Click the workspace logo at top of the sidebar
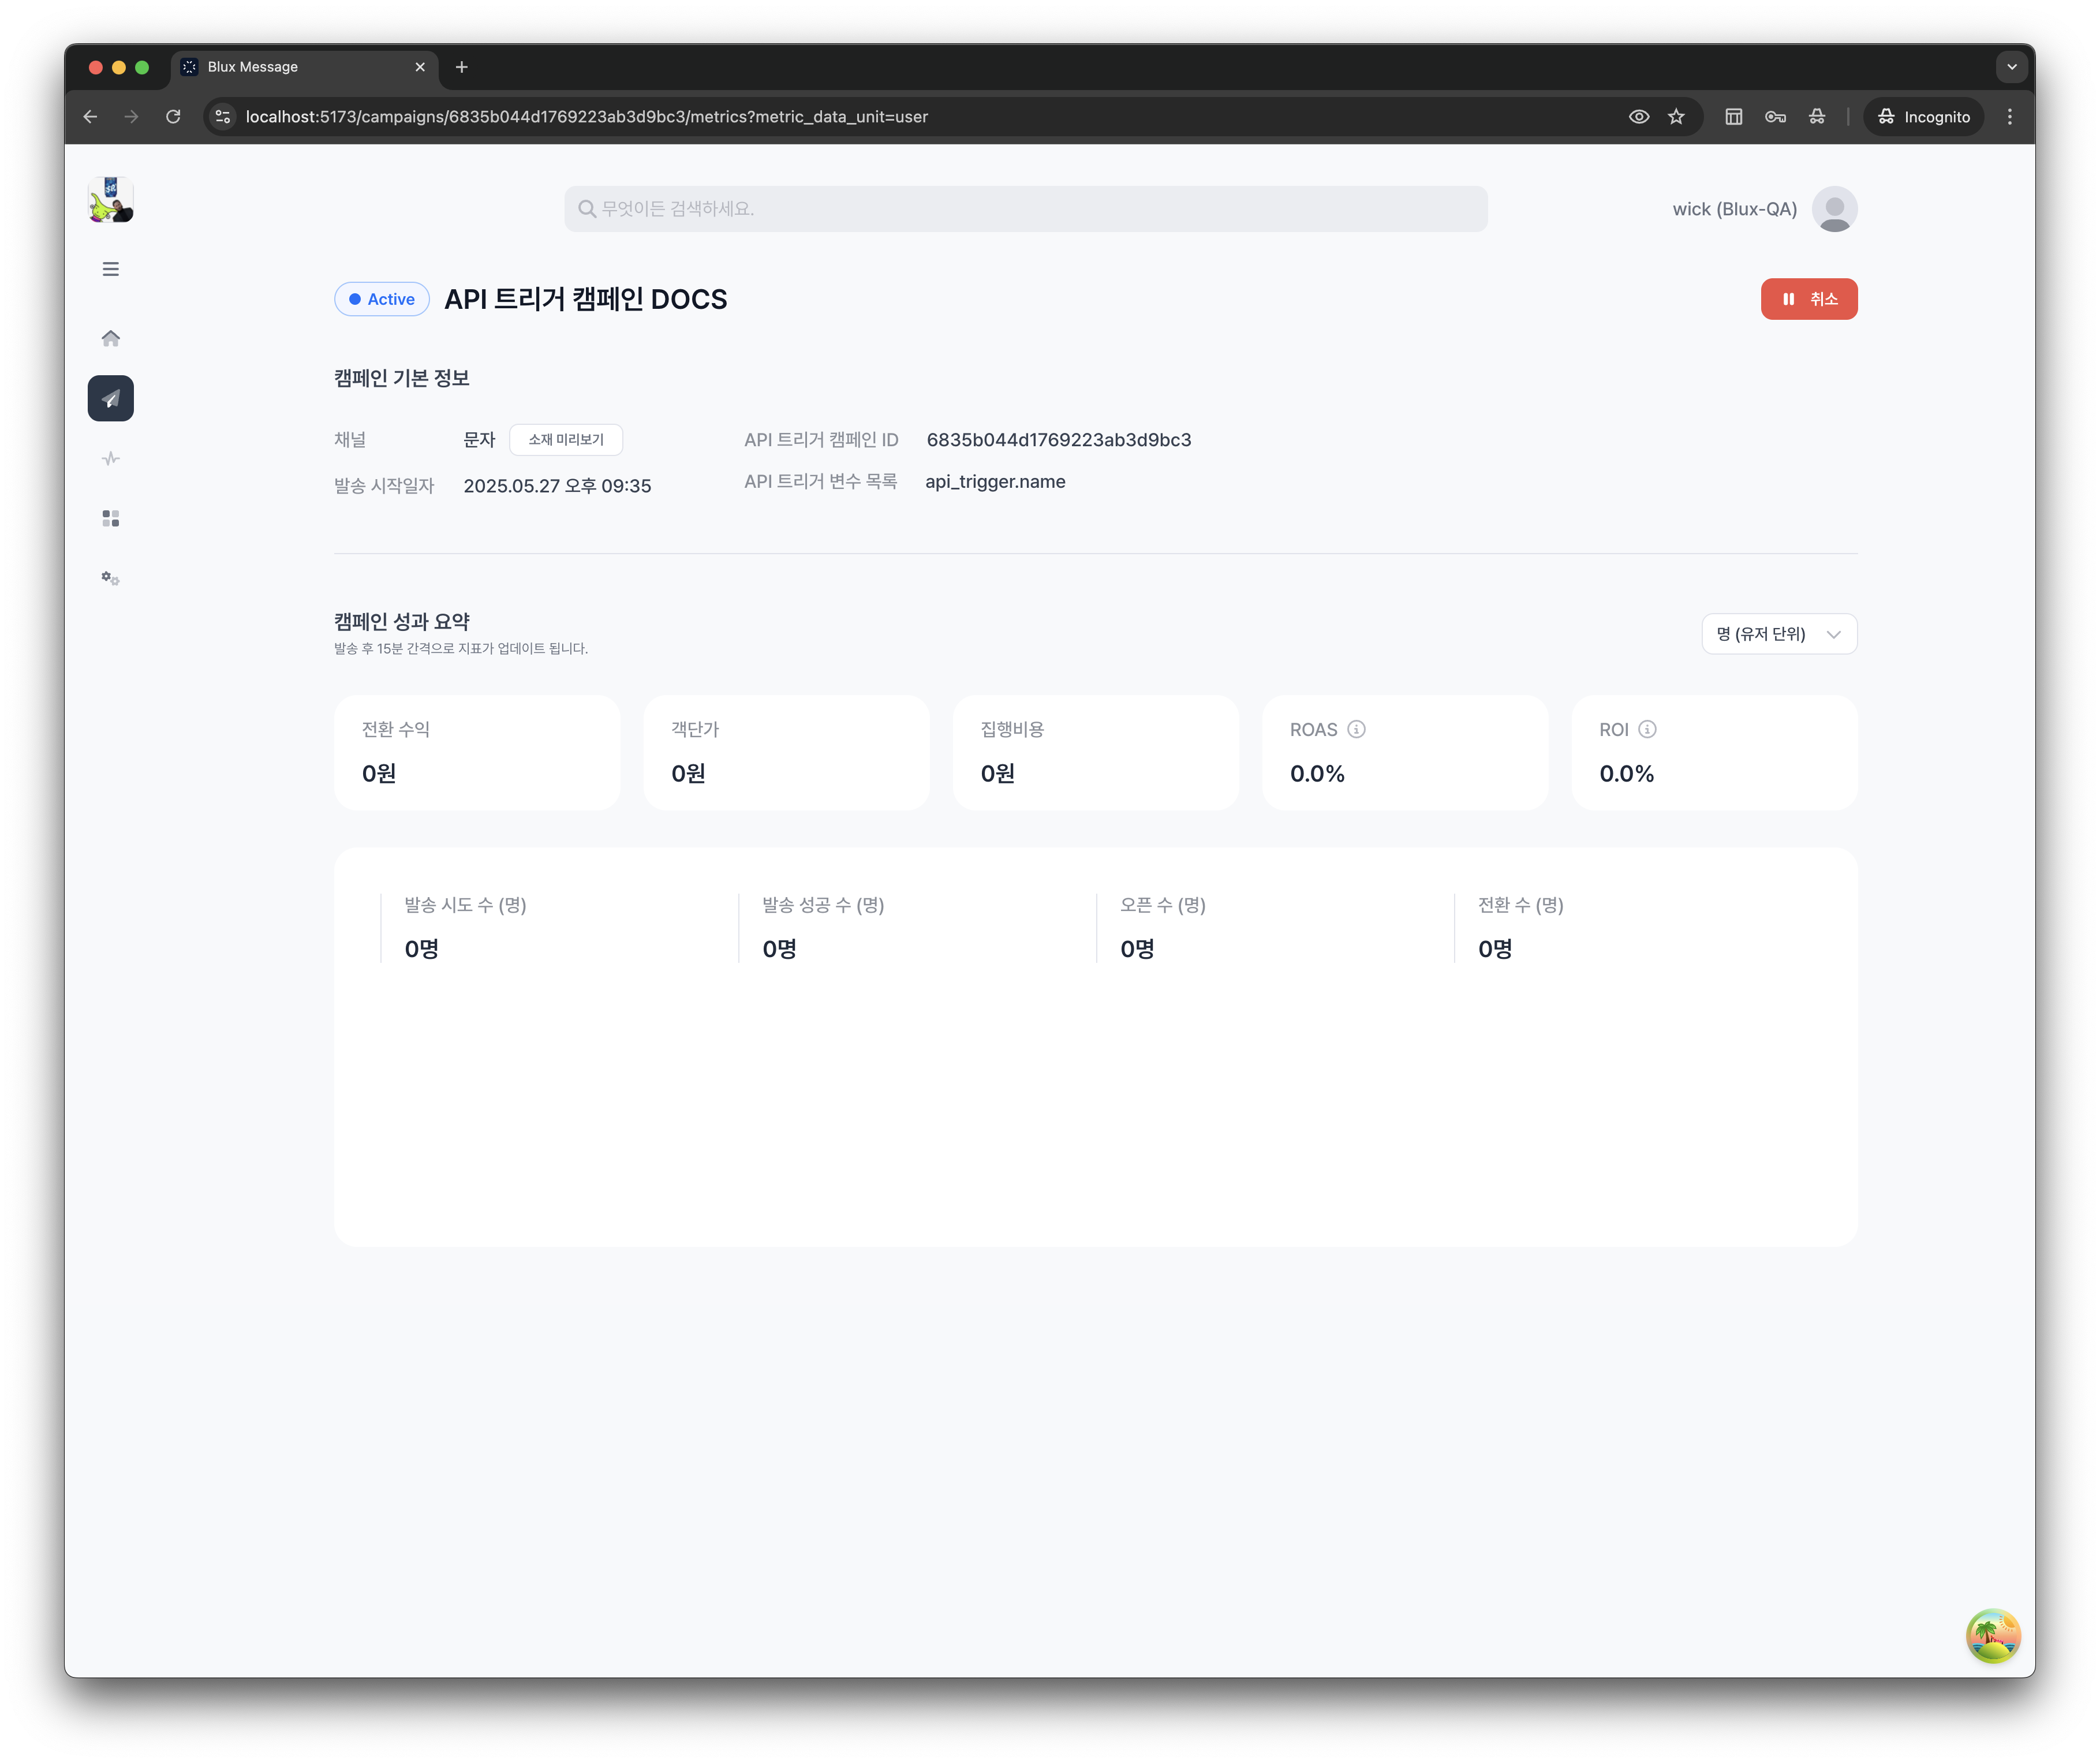 coord(111,200)
